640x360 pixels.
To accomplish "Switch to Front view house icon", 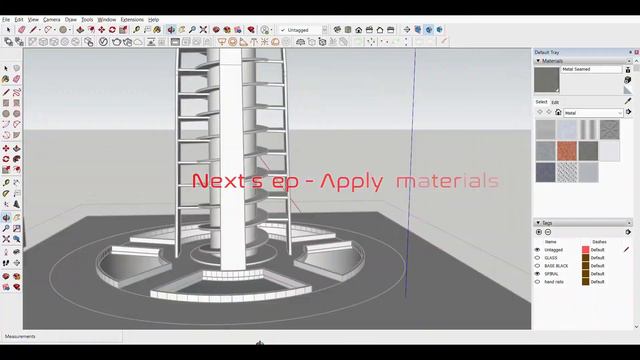I will [x=358, y=30].
